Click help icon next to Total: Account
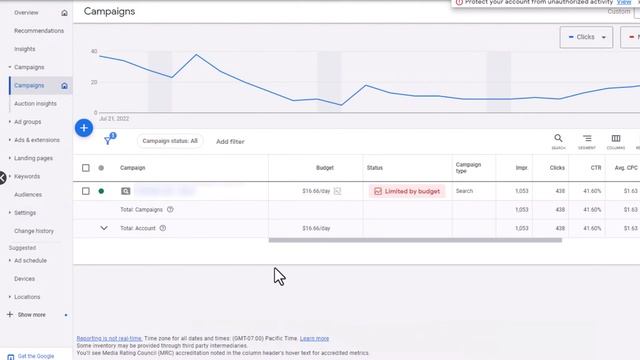 click(x=163, y=228)
